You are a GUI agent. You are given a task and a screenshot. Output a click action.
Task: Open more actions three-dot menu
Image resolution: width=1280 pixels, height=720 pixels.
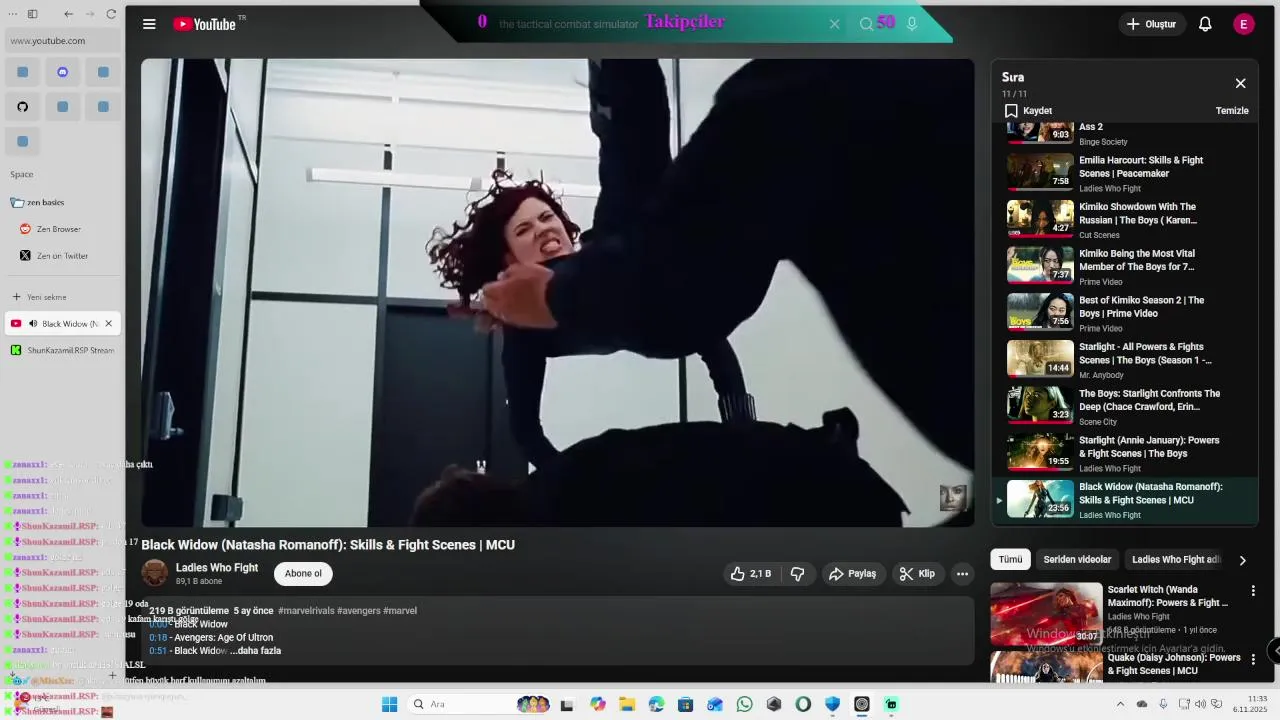[x=962, y=574]
